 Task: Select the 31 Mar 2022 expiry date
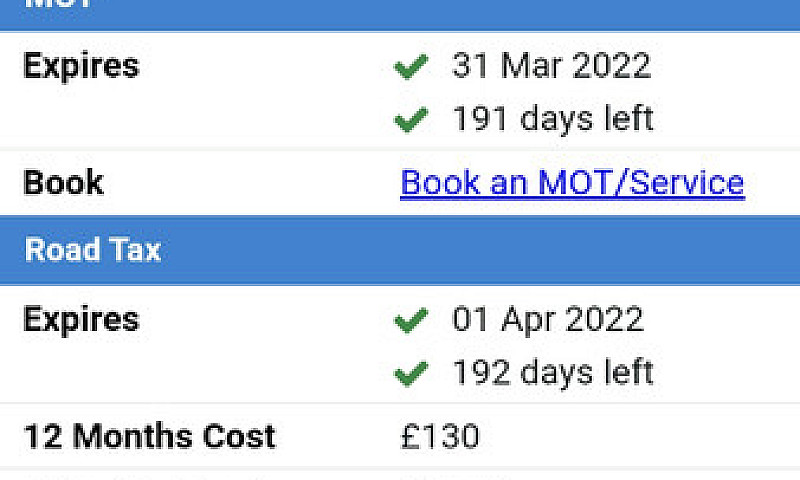point(551,66)
